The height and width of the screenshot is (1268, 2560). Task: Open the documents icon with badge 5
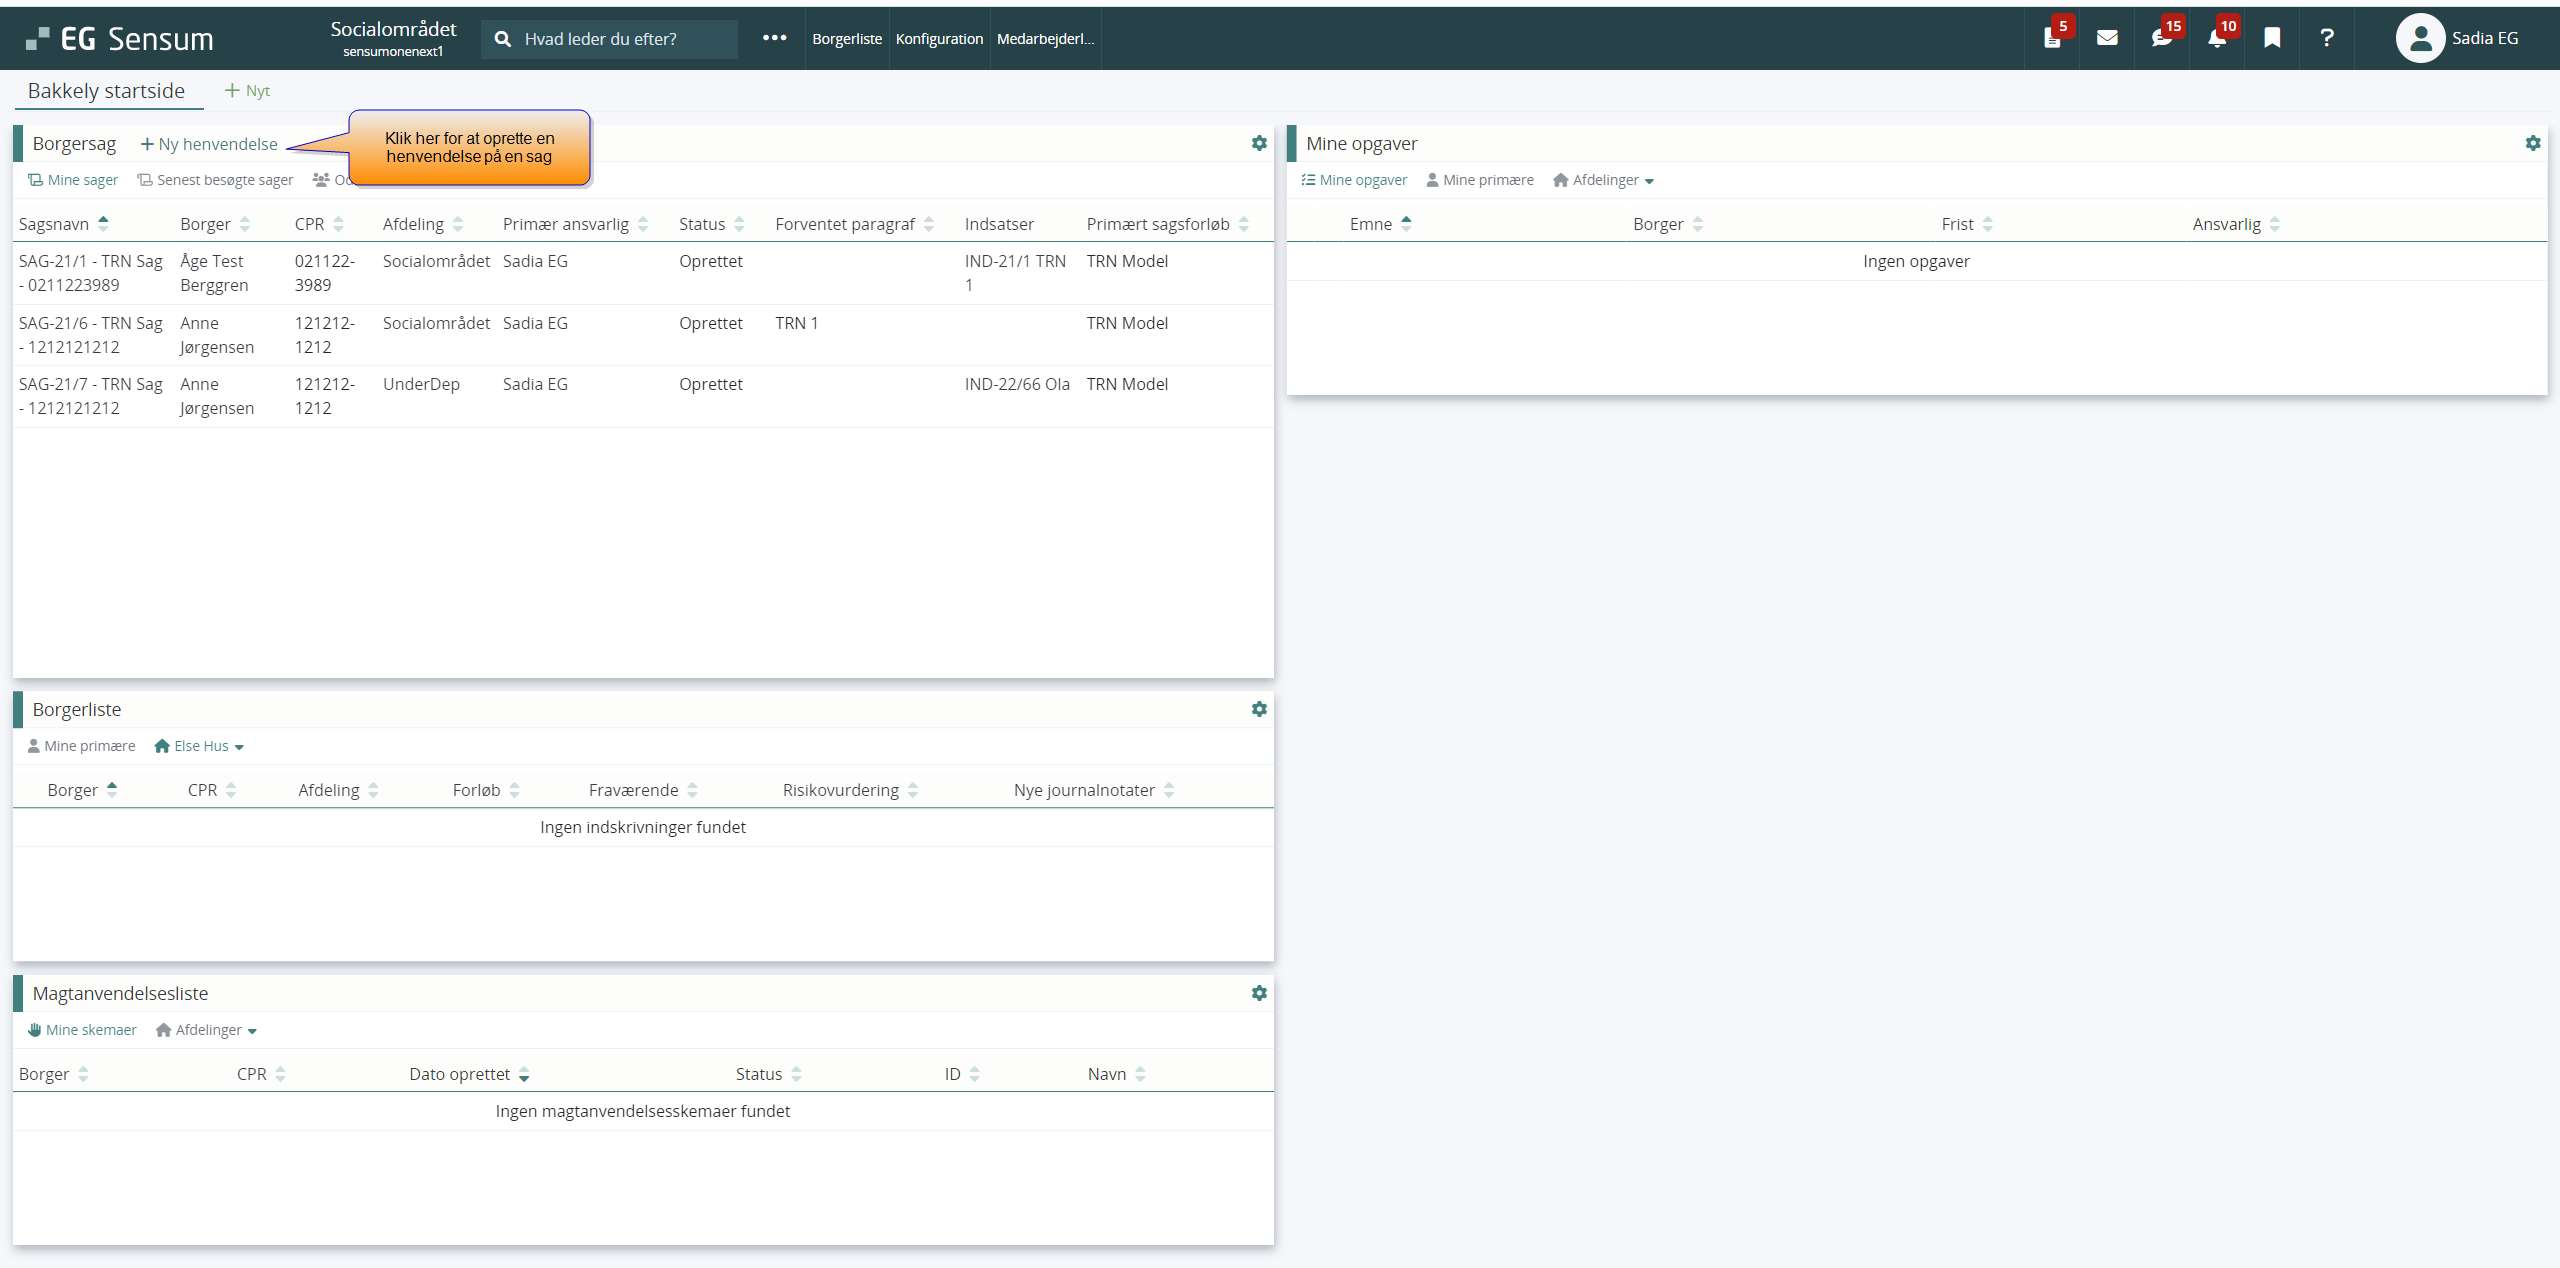point(2052,38)
